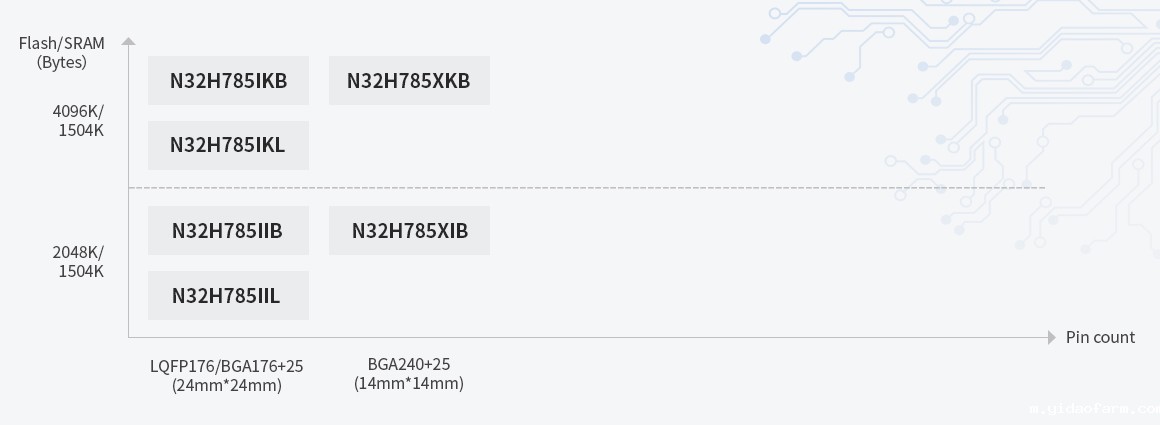This screenshot has width=1160, height=425.
Task: Click the watermark text in the bottom-right corner
Action: pyautogui.click(x=1093, y=409)
